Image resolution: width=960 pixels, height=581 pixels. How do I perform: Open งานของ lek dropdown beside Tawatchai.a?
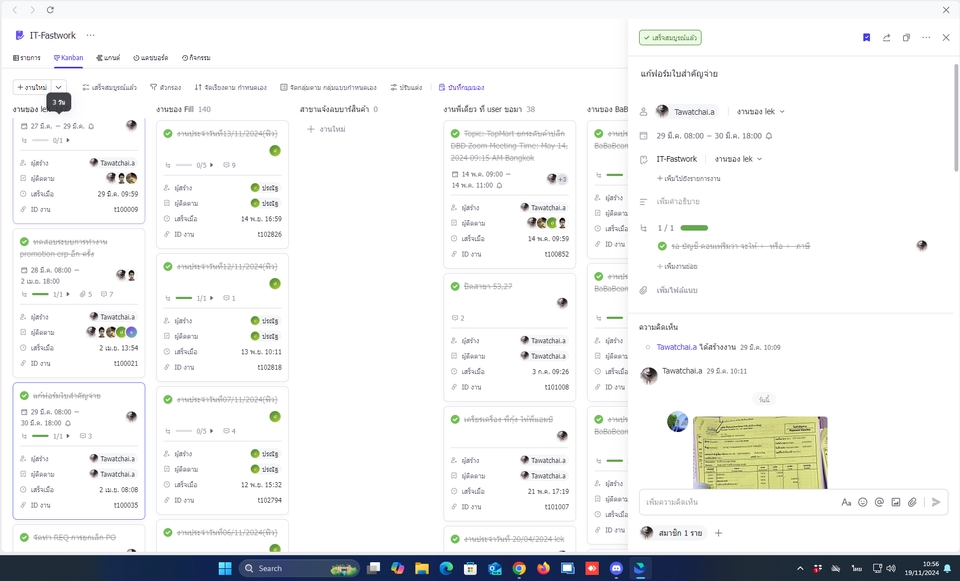760,111
